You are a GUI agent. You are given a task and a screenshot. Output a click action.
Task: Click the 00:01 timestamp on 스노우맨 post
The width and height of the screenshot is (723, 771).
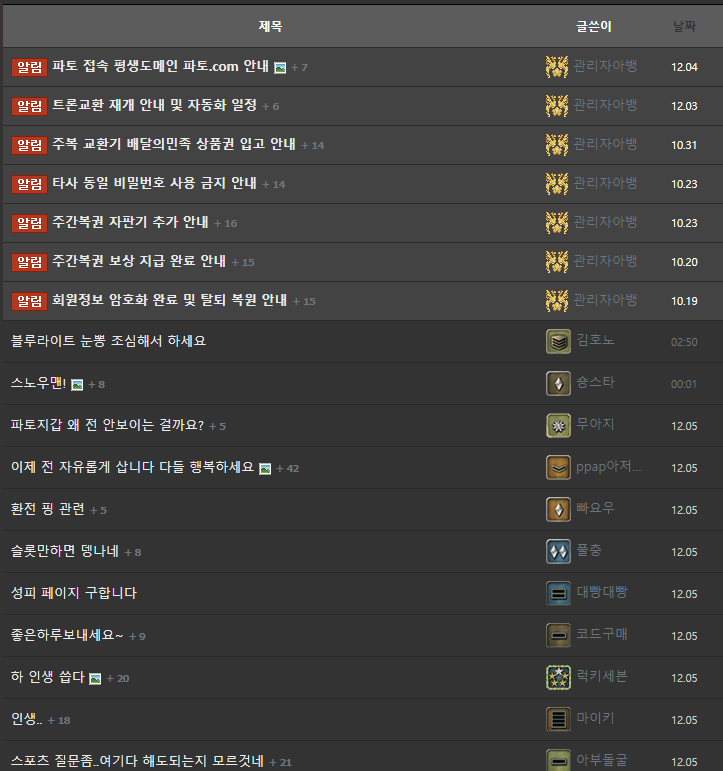click(684, 384)
